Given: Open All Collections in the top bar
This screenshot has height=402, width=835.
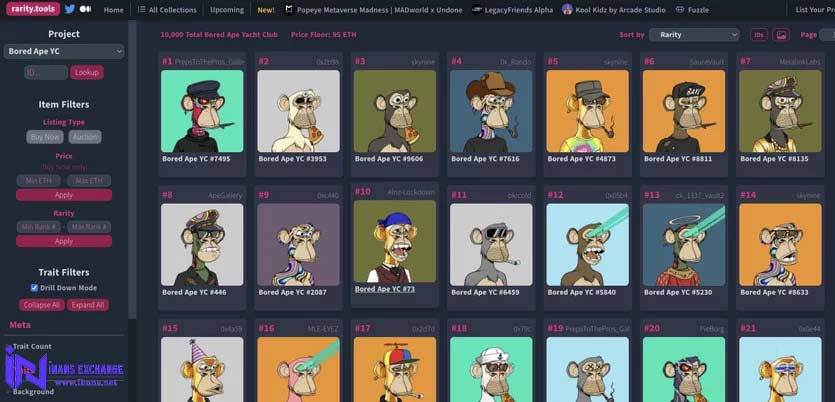Looking at the screenshot, I should 173,10.
